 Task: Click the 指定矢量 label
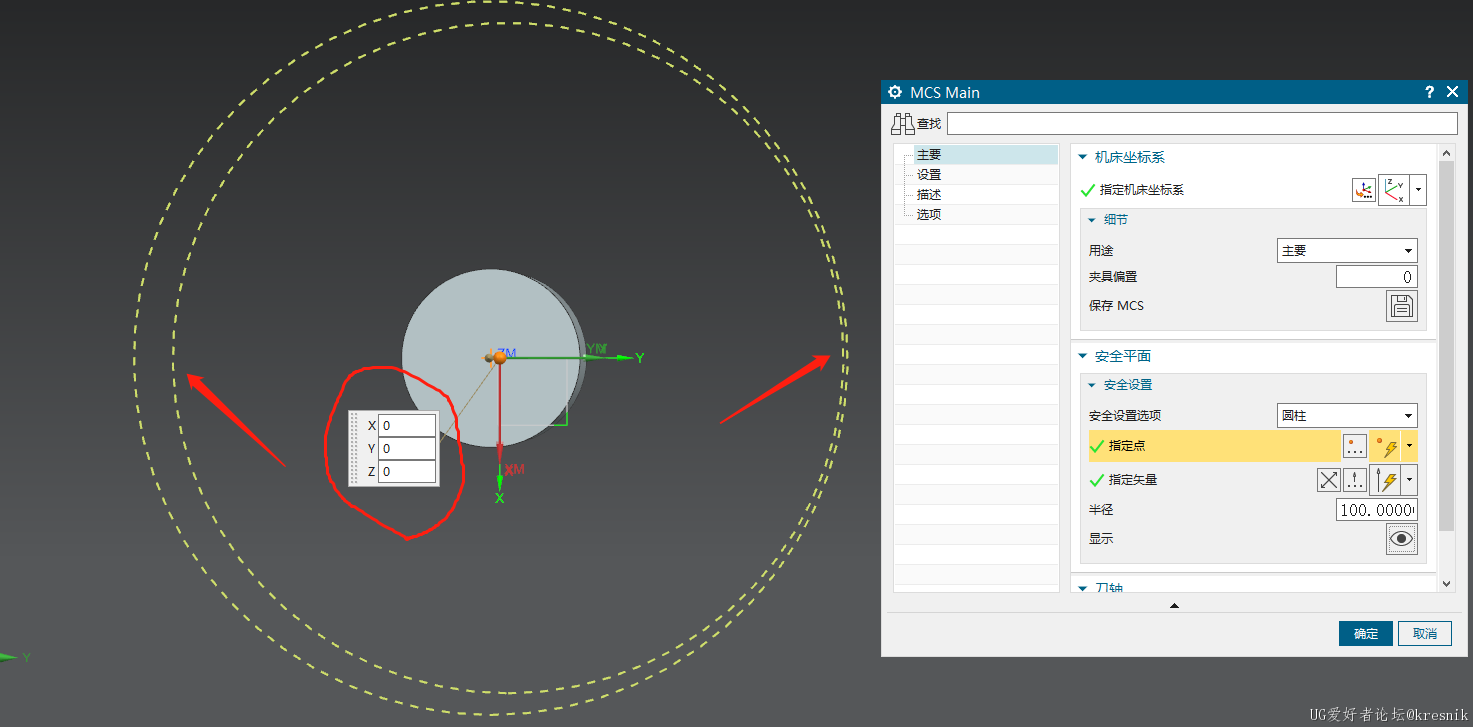(1132, 480)
